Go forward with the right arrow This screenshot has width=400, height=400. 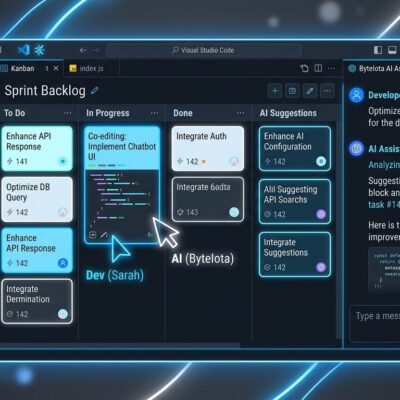point(96,50)
